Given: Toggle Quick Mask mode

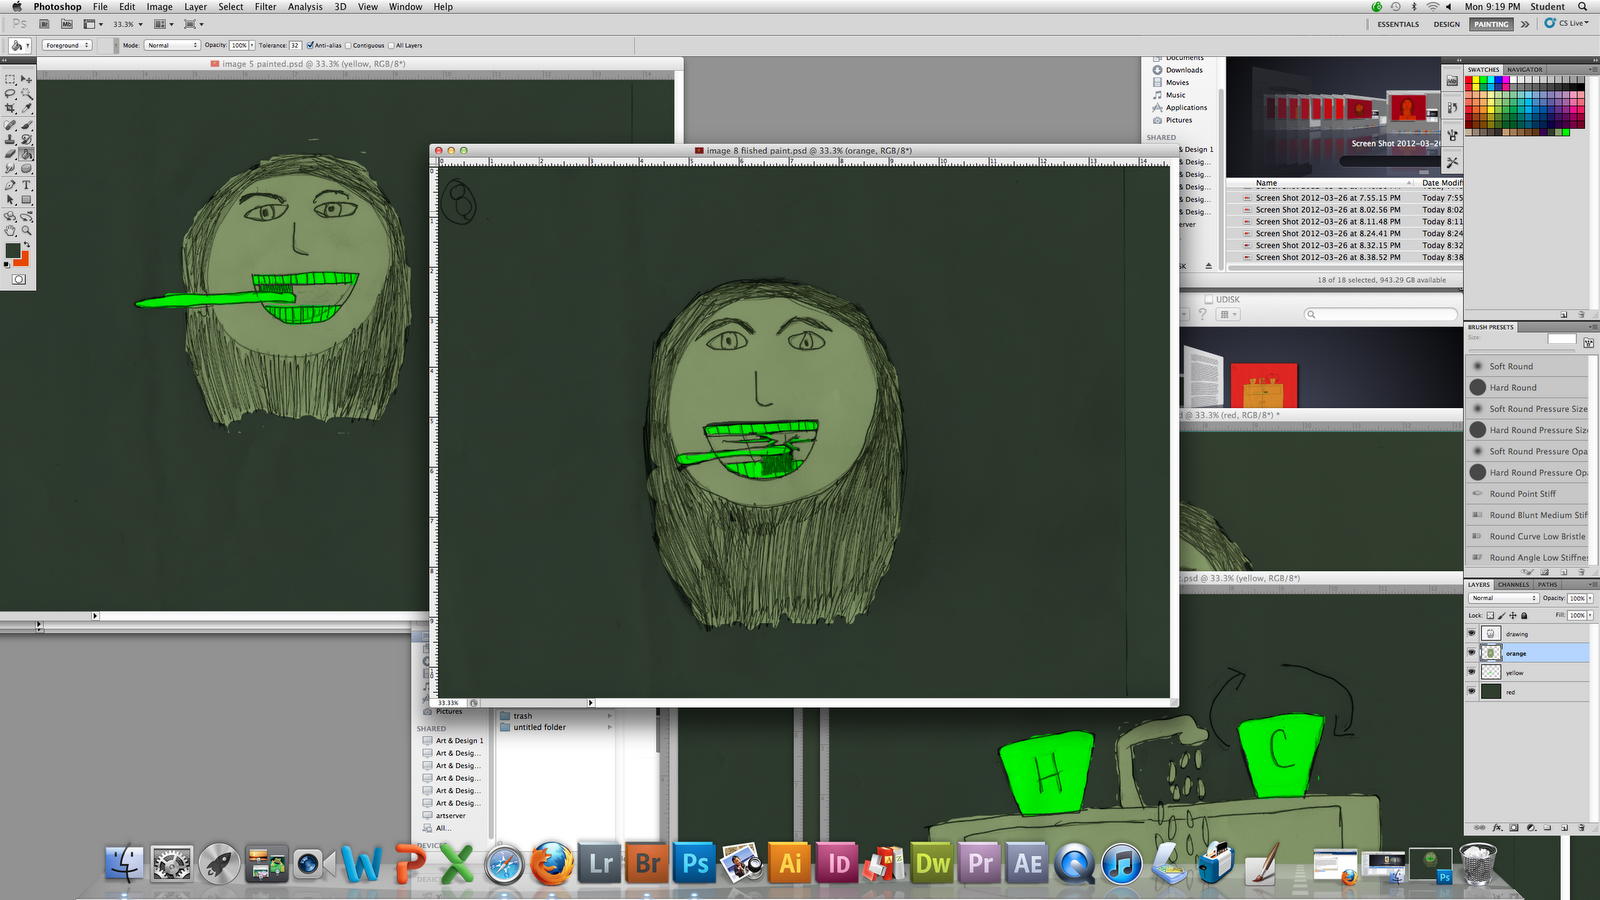Looking at the screenshot, I should pos(18,279).
